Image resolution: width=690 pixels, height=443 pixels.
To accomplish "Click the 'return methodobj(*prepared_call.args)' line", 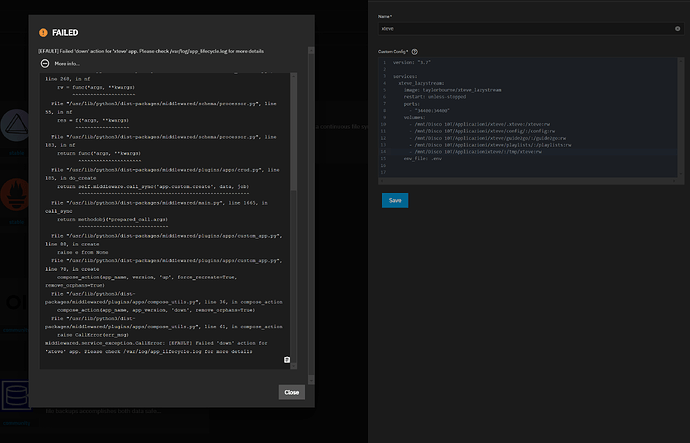I will [112, 219].
